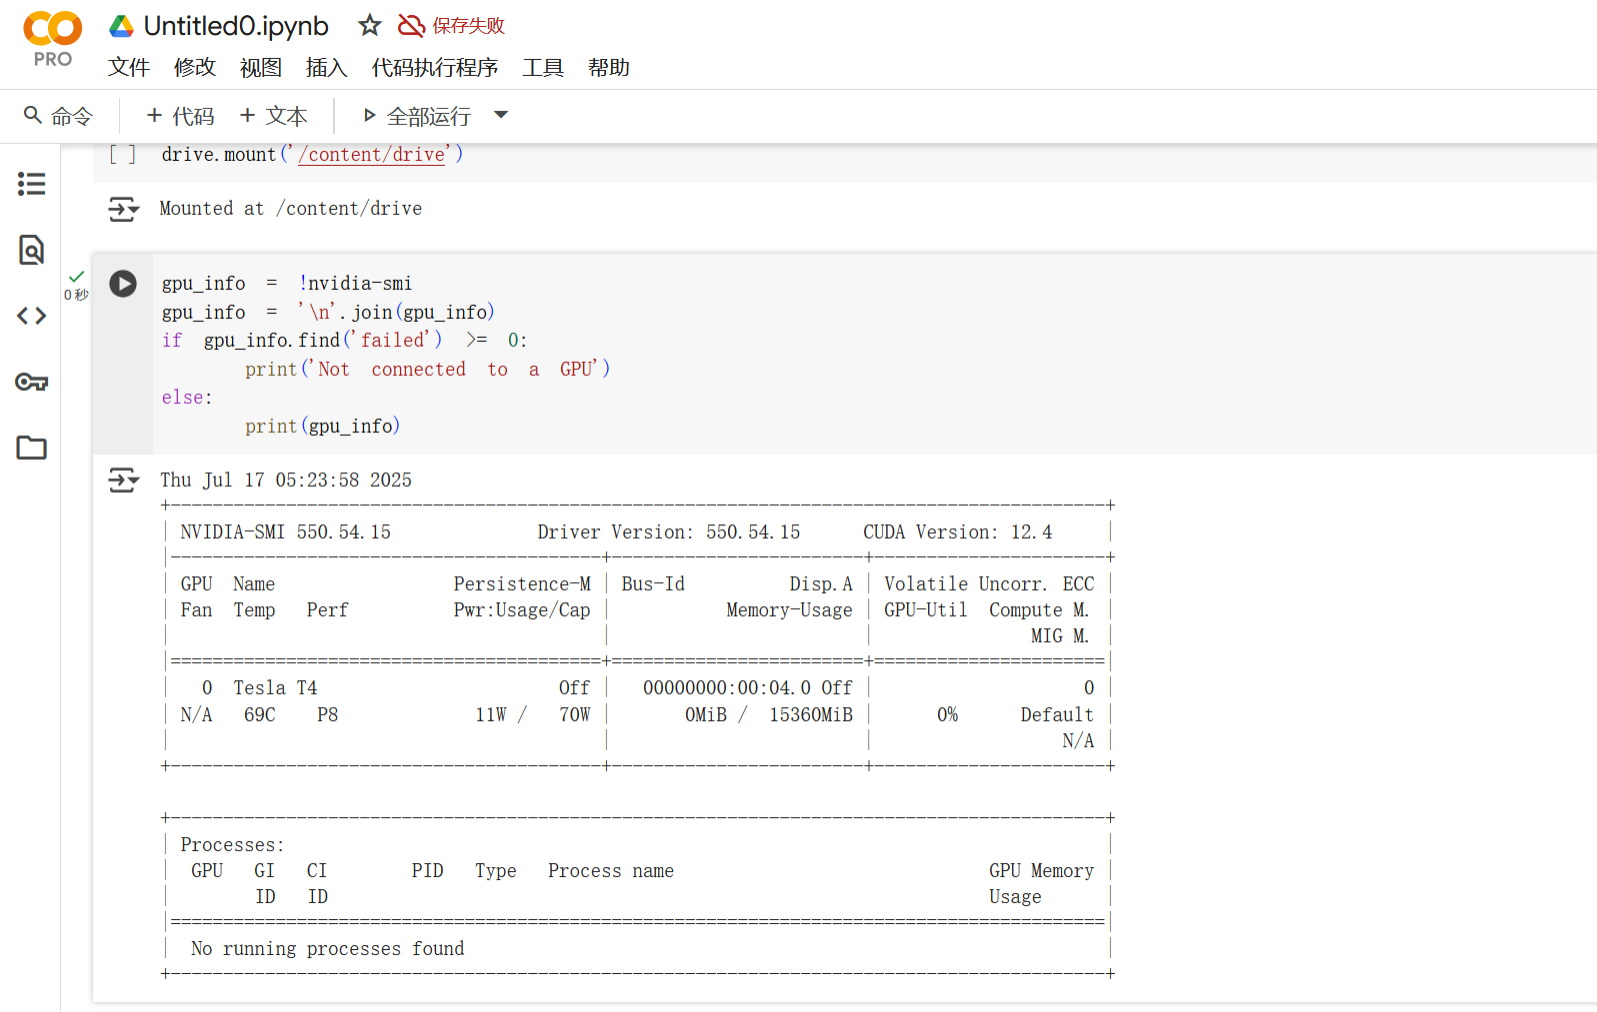Add a new code cell with + 代码

180,116
